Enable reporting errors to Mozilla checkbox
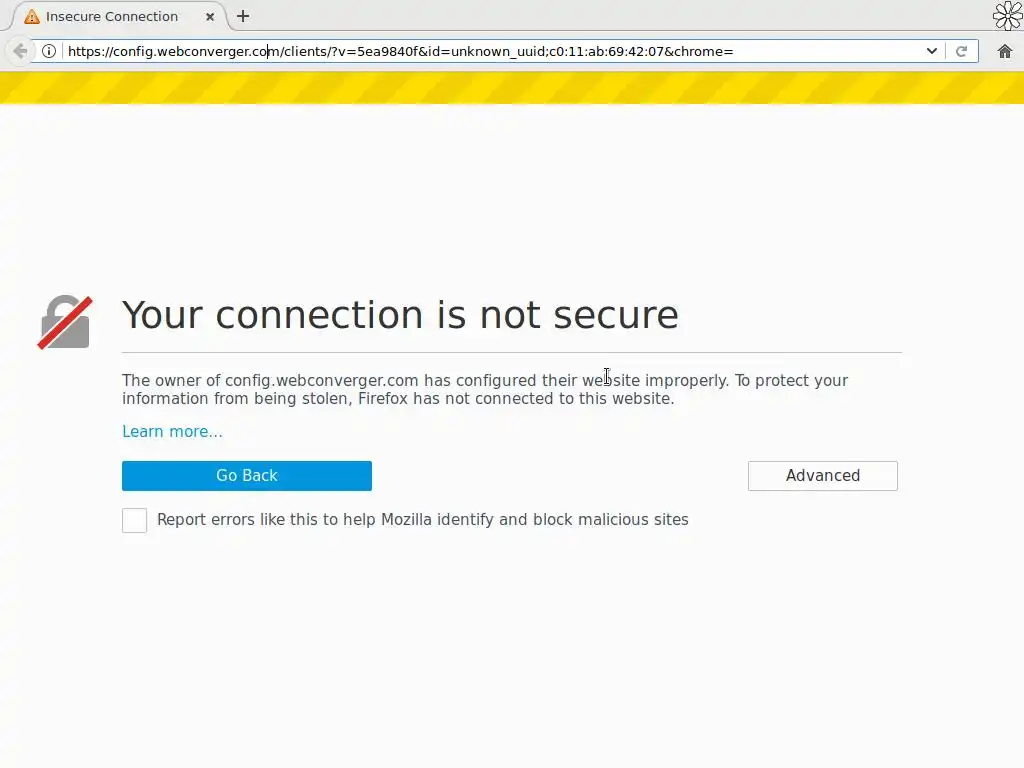The height and width of the screenshot is (768, 1024). 135,520
